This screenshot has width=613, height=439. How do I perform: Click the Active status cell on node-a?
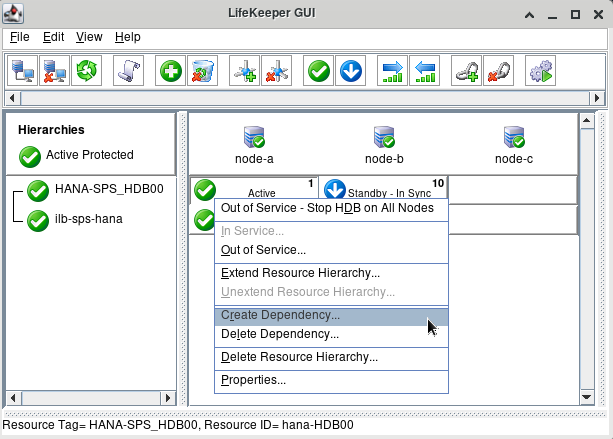pyautogui.click(x=254, y=189)
